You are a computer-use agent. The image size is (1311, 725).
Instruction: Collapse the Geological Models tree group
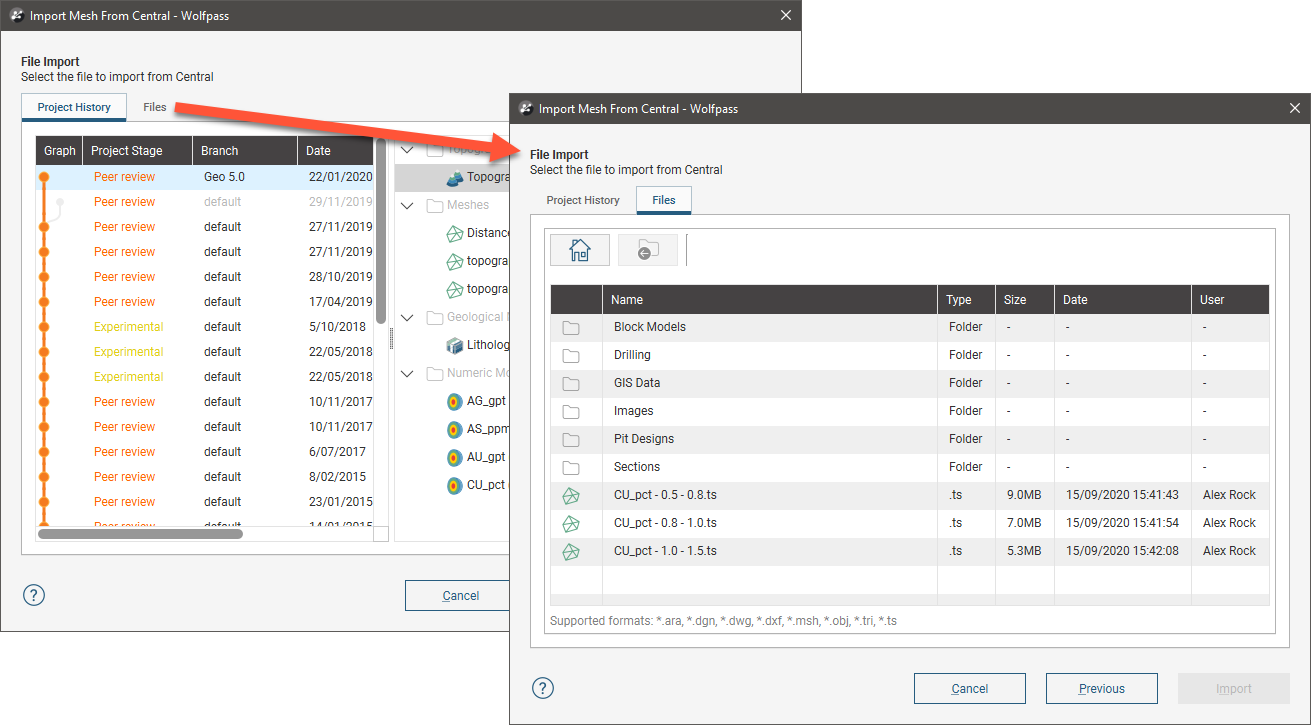[407, 318]
